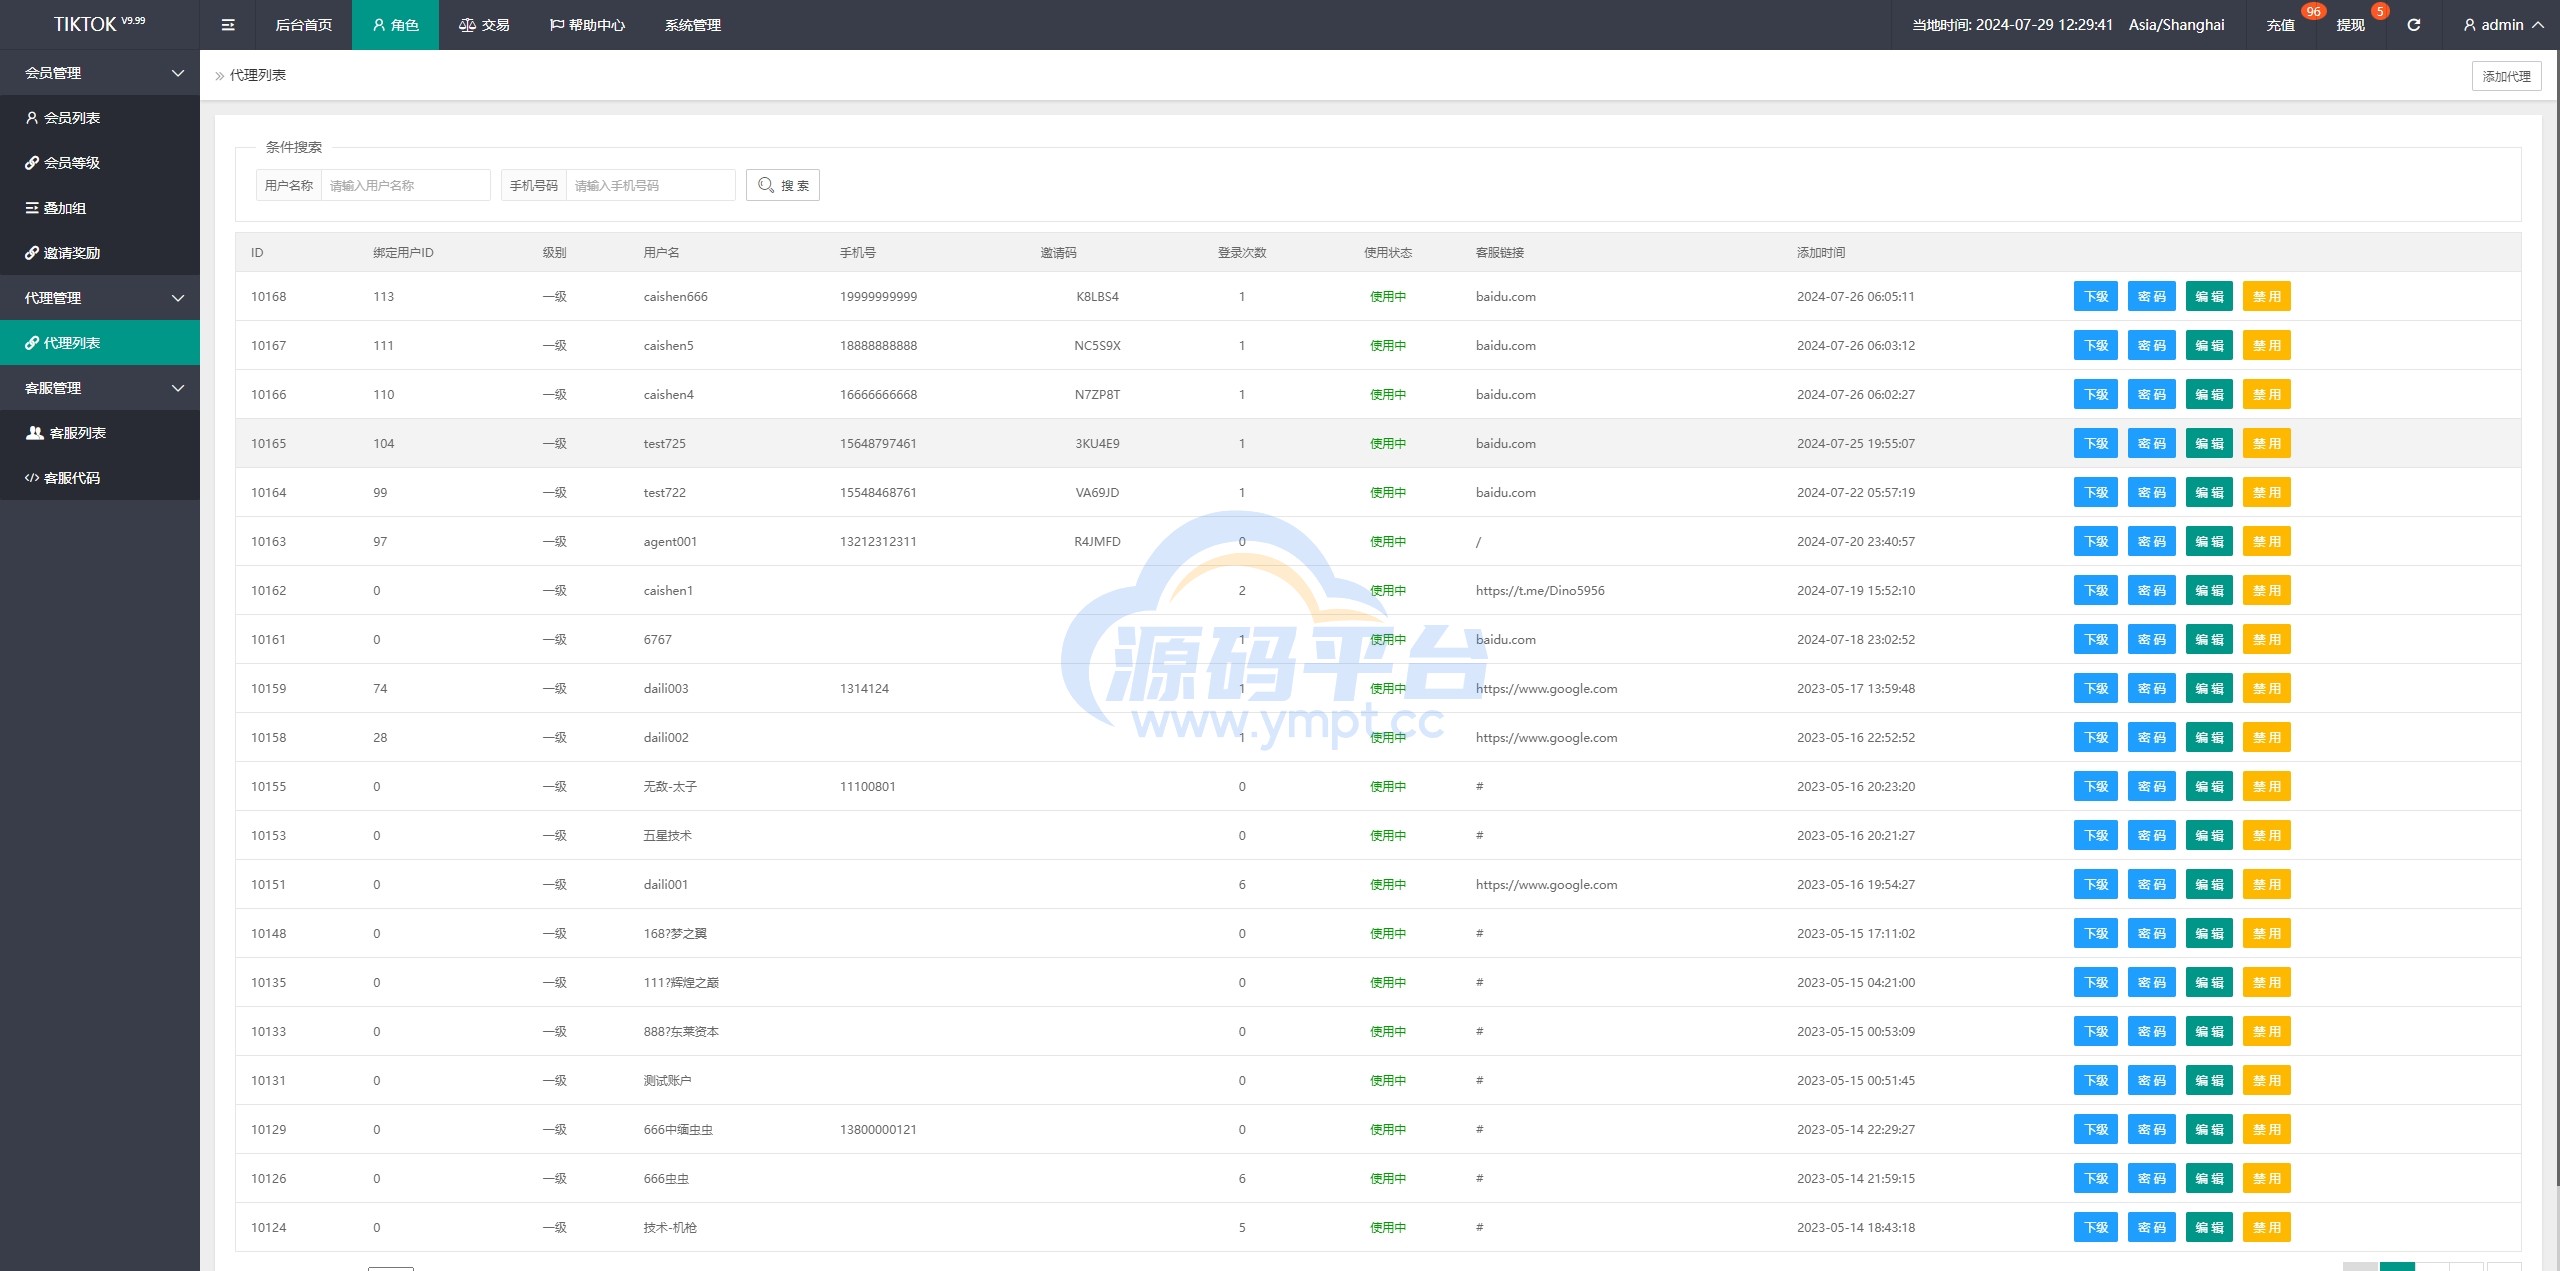
Task: Switch to 角色 top tab
Action: point(395,25)
